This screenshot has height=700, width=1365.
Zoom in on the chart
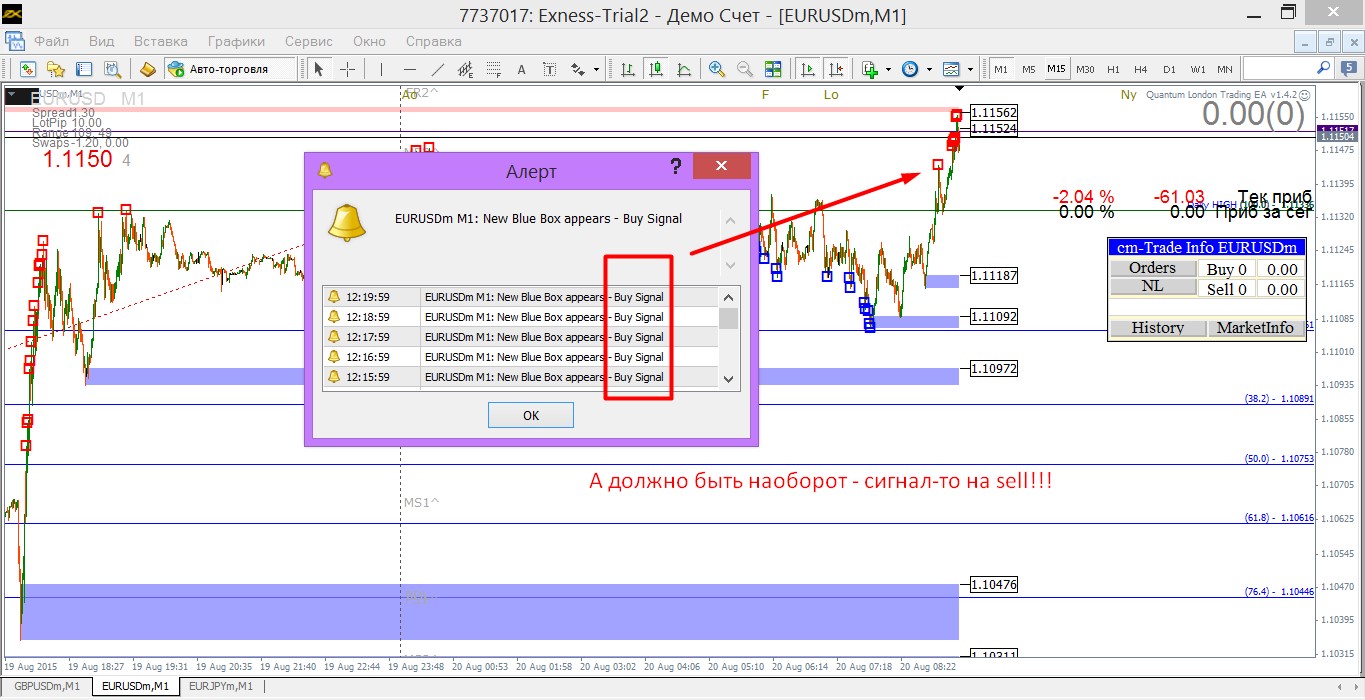[x=717, y=69]
